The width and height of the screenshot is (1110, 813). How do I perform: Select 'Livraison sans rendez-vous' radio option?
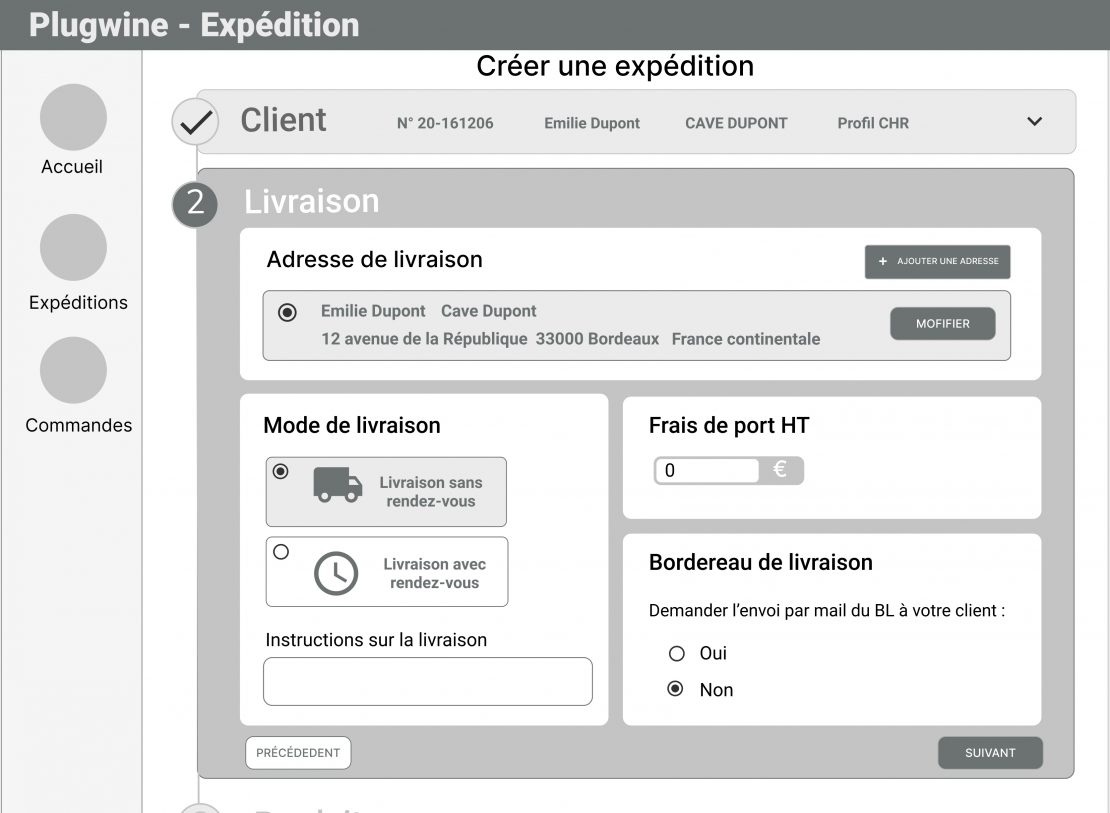(x=281, y=472)
